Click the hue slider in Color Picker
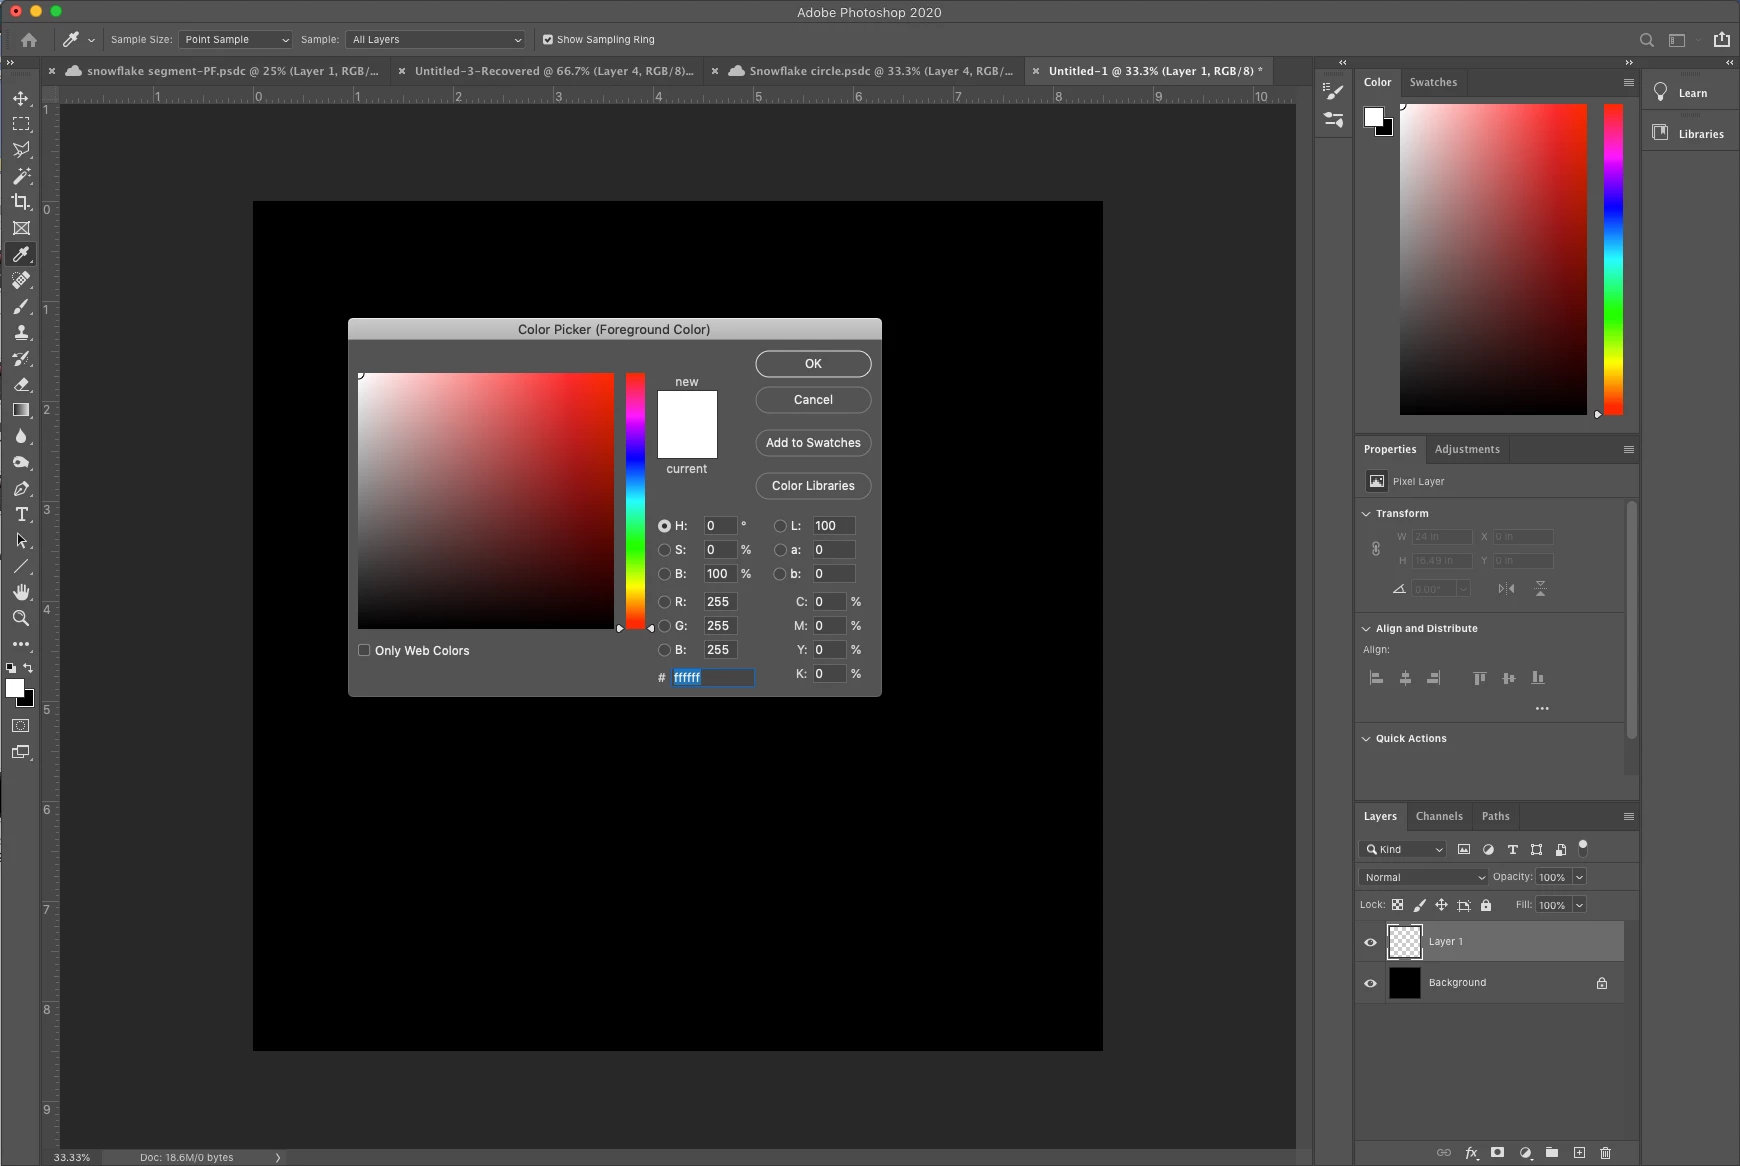The width and height of the screenshot is (1740, 1166). coord(635,501)
